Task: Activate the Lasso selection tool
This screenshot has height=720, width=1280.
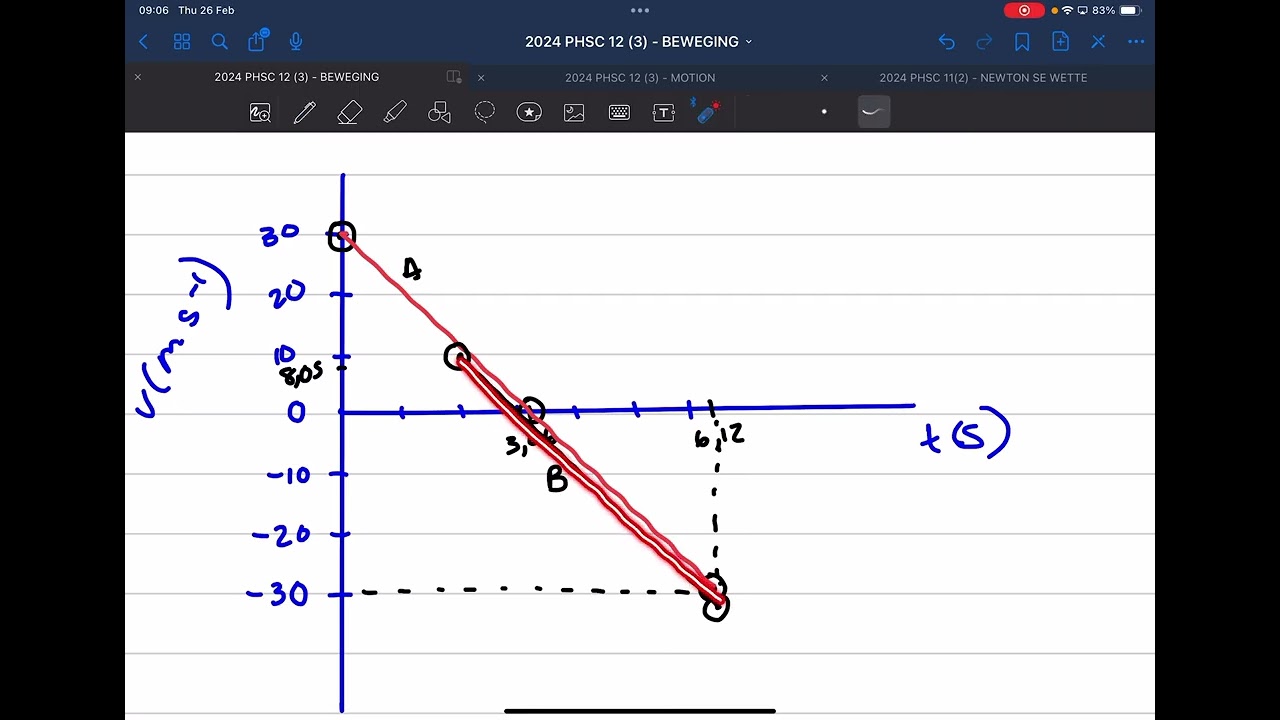Action: click(485, 112)
